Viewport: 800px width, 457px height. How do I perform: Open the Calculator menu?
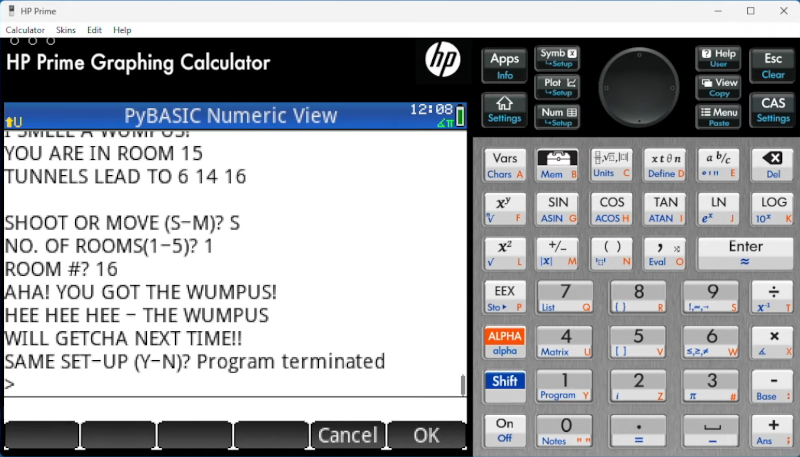(25, 30)
